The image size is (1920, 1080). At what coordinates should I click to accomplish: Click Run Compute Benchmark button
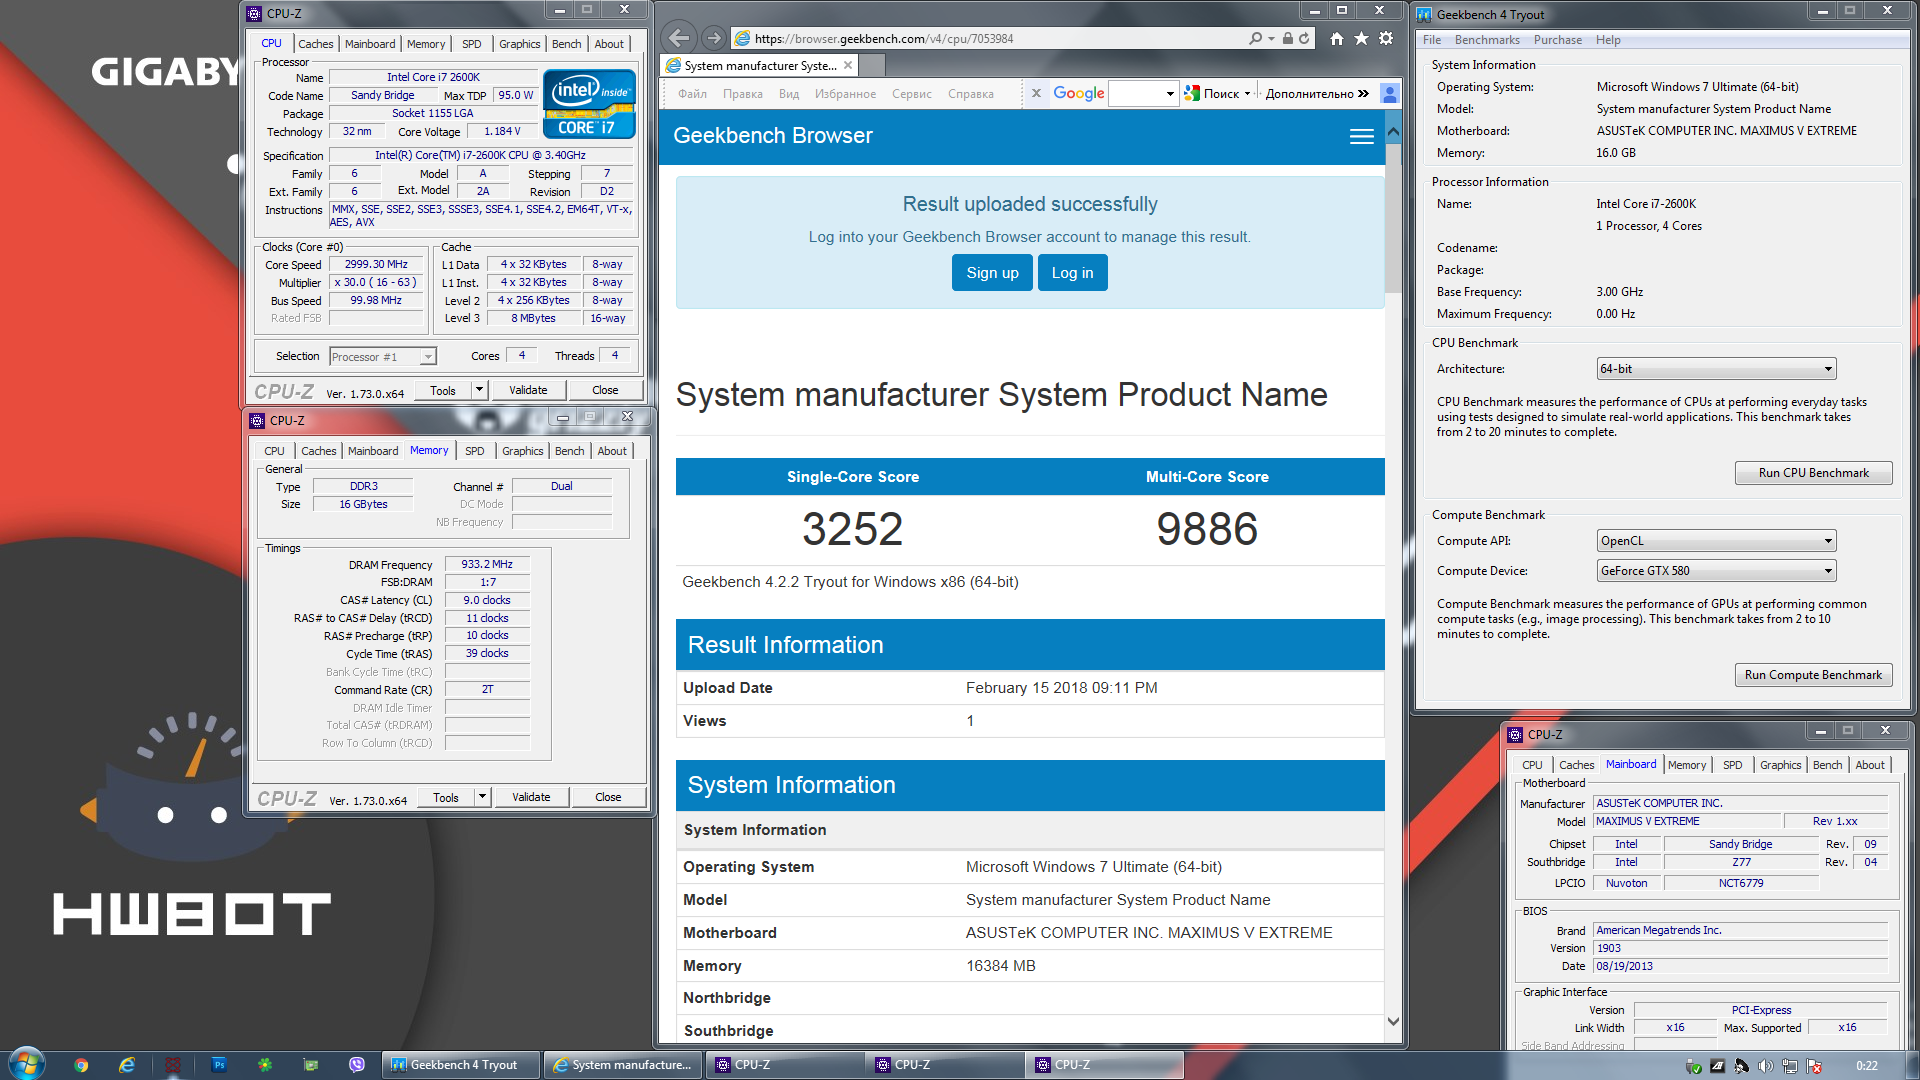(1813, 675)
